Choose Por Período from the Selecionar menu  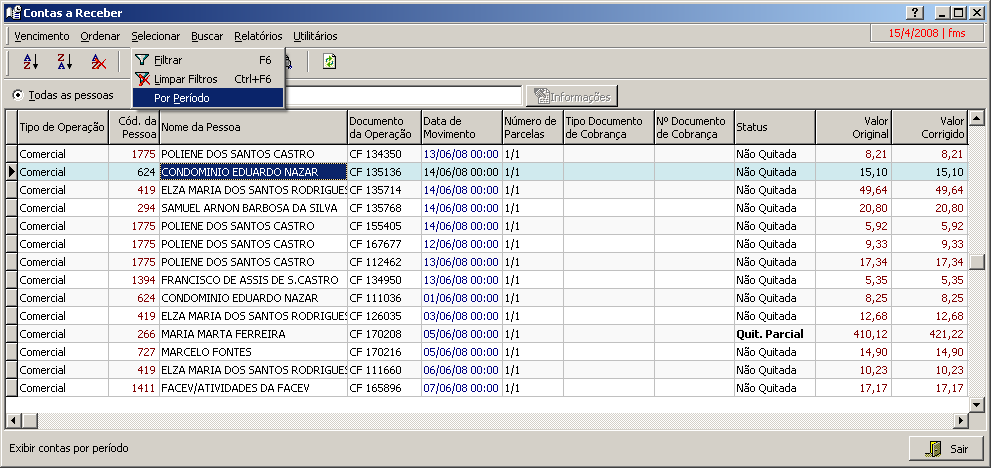(x=208, y=98)
